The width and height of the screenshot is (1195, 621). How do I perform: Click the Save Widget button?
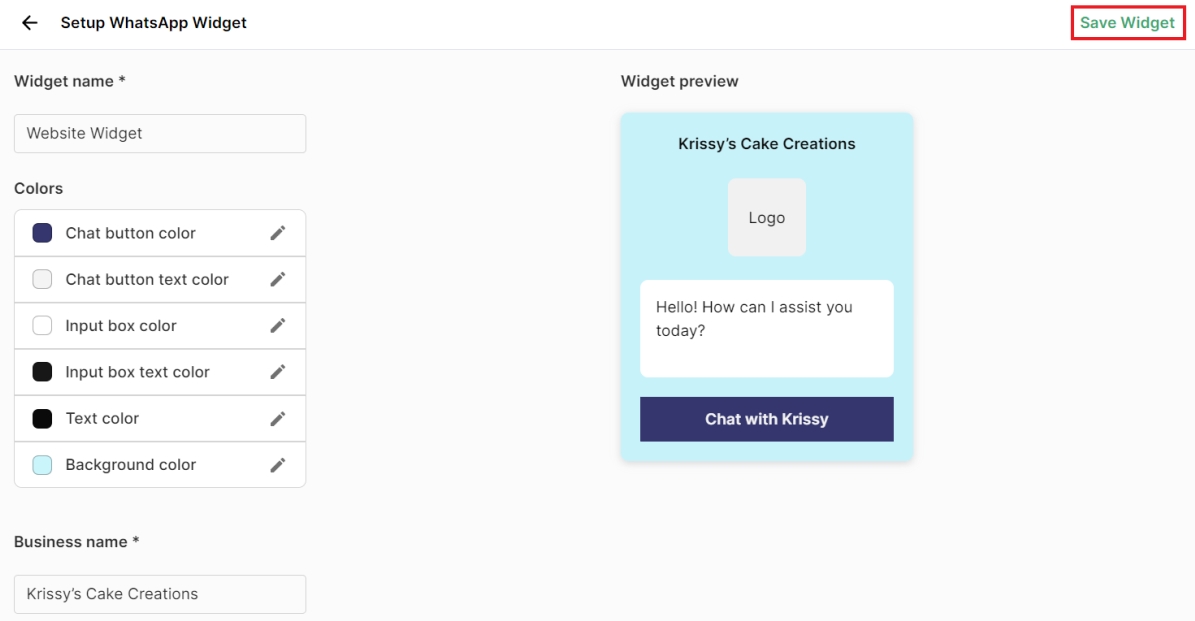(1127, 23)
